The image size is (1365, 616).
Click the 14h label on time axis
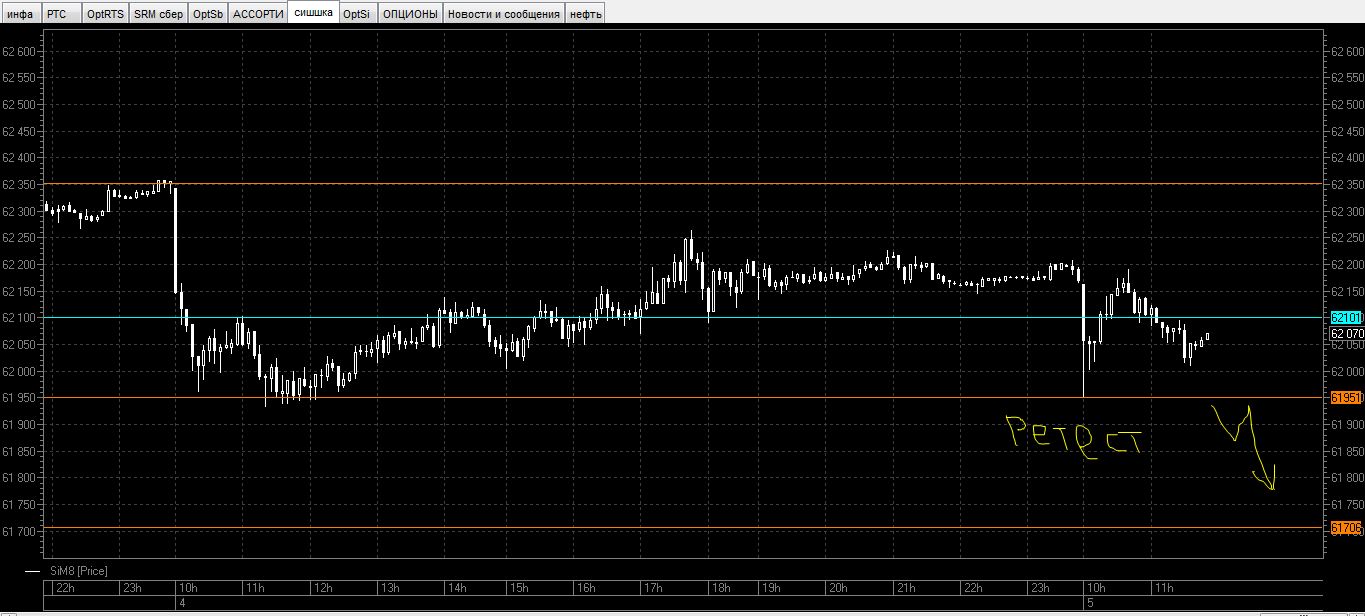tap(457, 587)
